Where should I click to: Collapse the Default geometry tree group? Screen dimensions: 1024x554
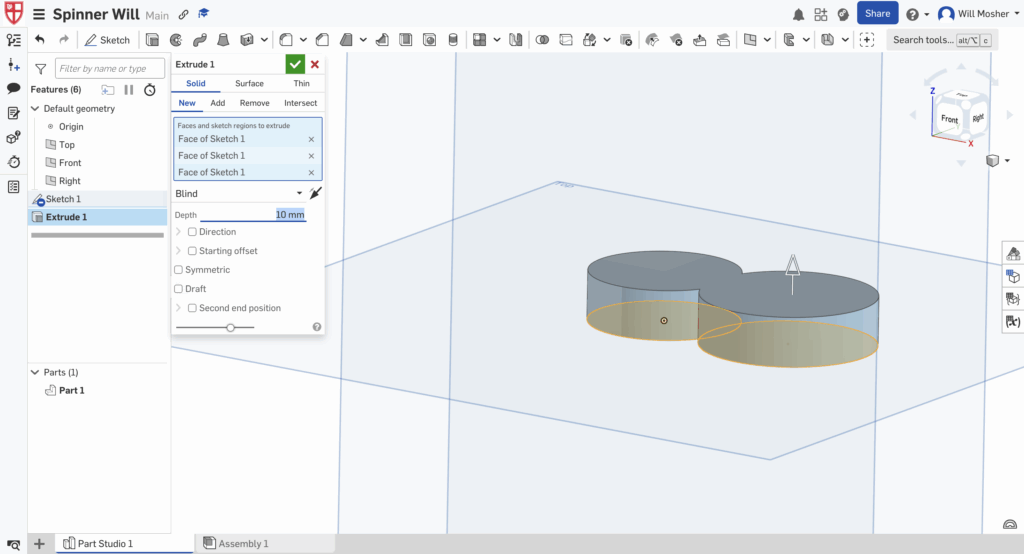[x=35, y=108]
